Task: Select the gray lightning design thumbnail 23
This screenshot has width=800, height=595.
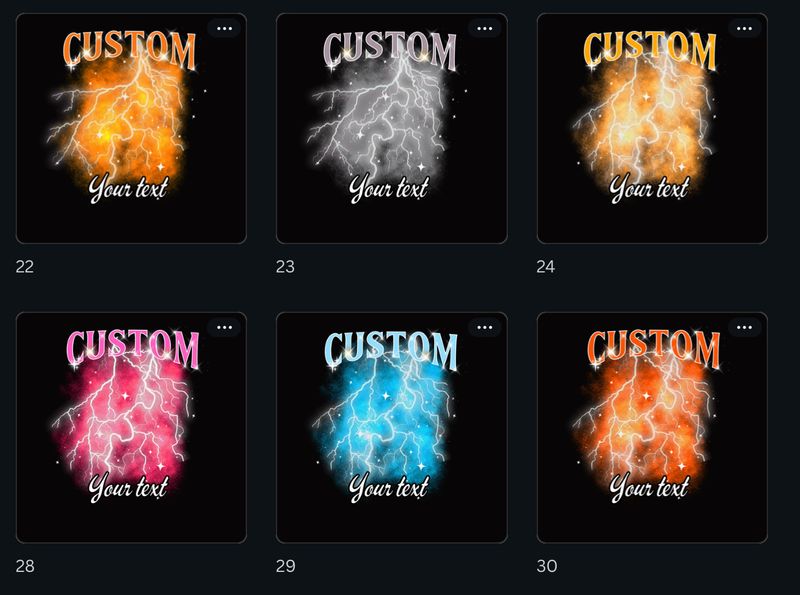Action: 391,129
